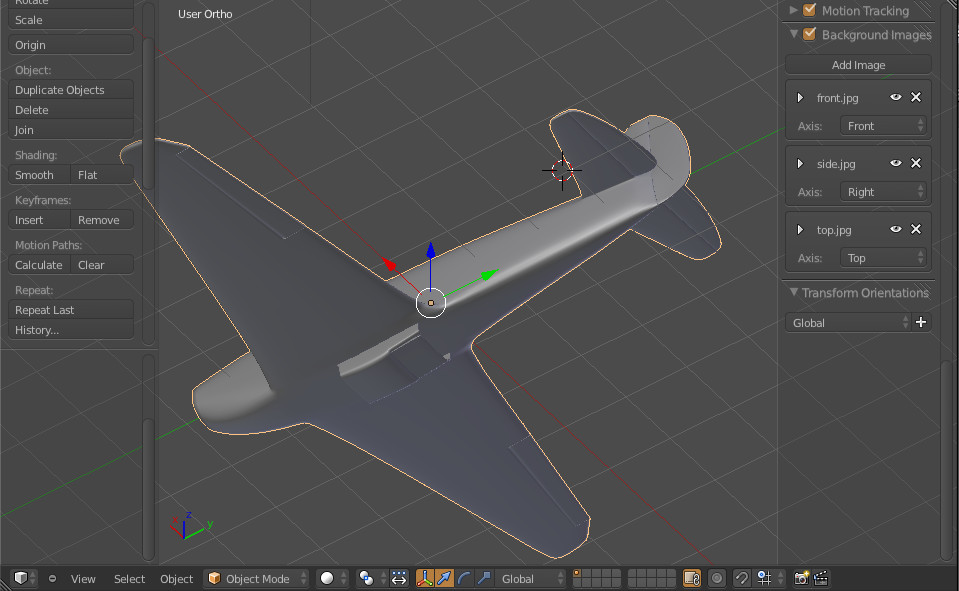
Task: Open the viewport shading sphere selector
Action: point(333,578)
